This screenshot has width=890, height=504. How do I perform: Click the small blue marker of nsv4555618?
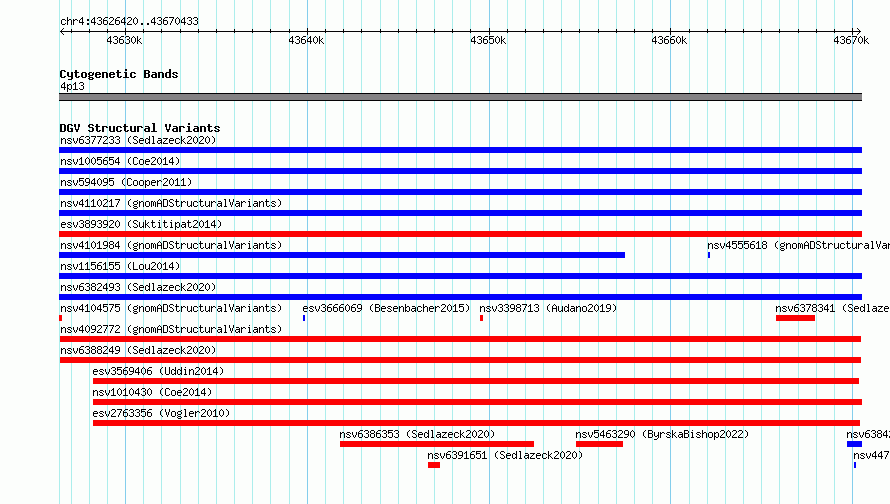pos(709,255)
